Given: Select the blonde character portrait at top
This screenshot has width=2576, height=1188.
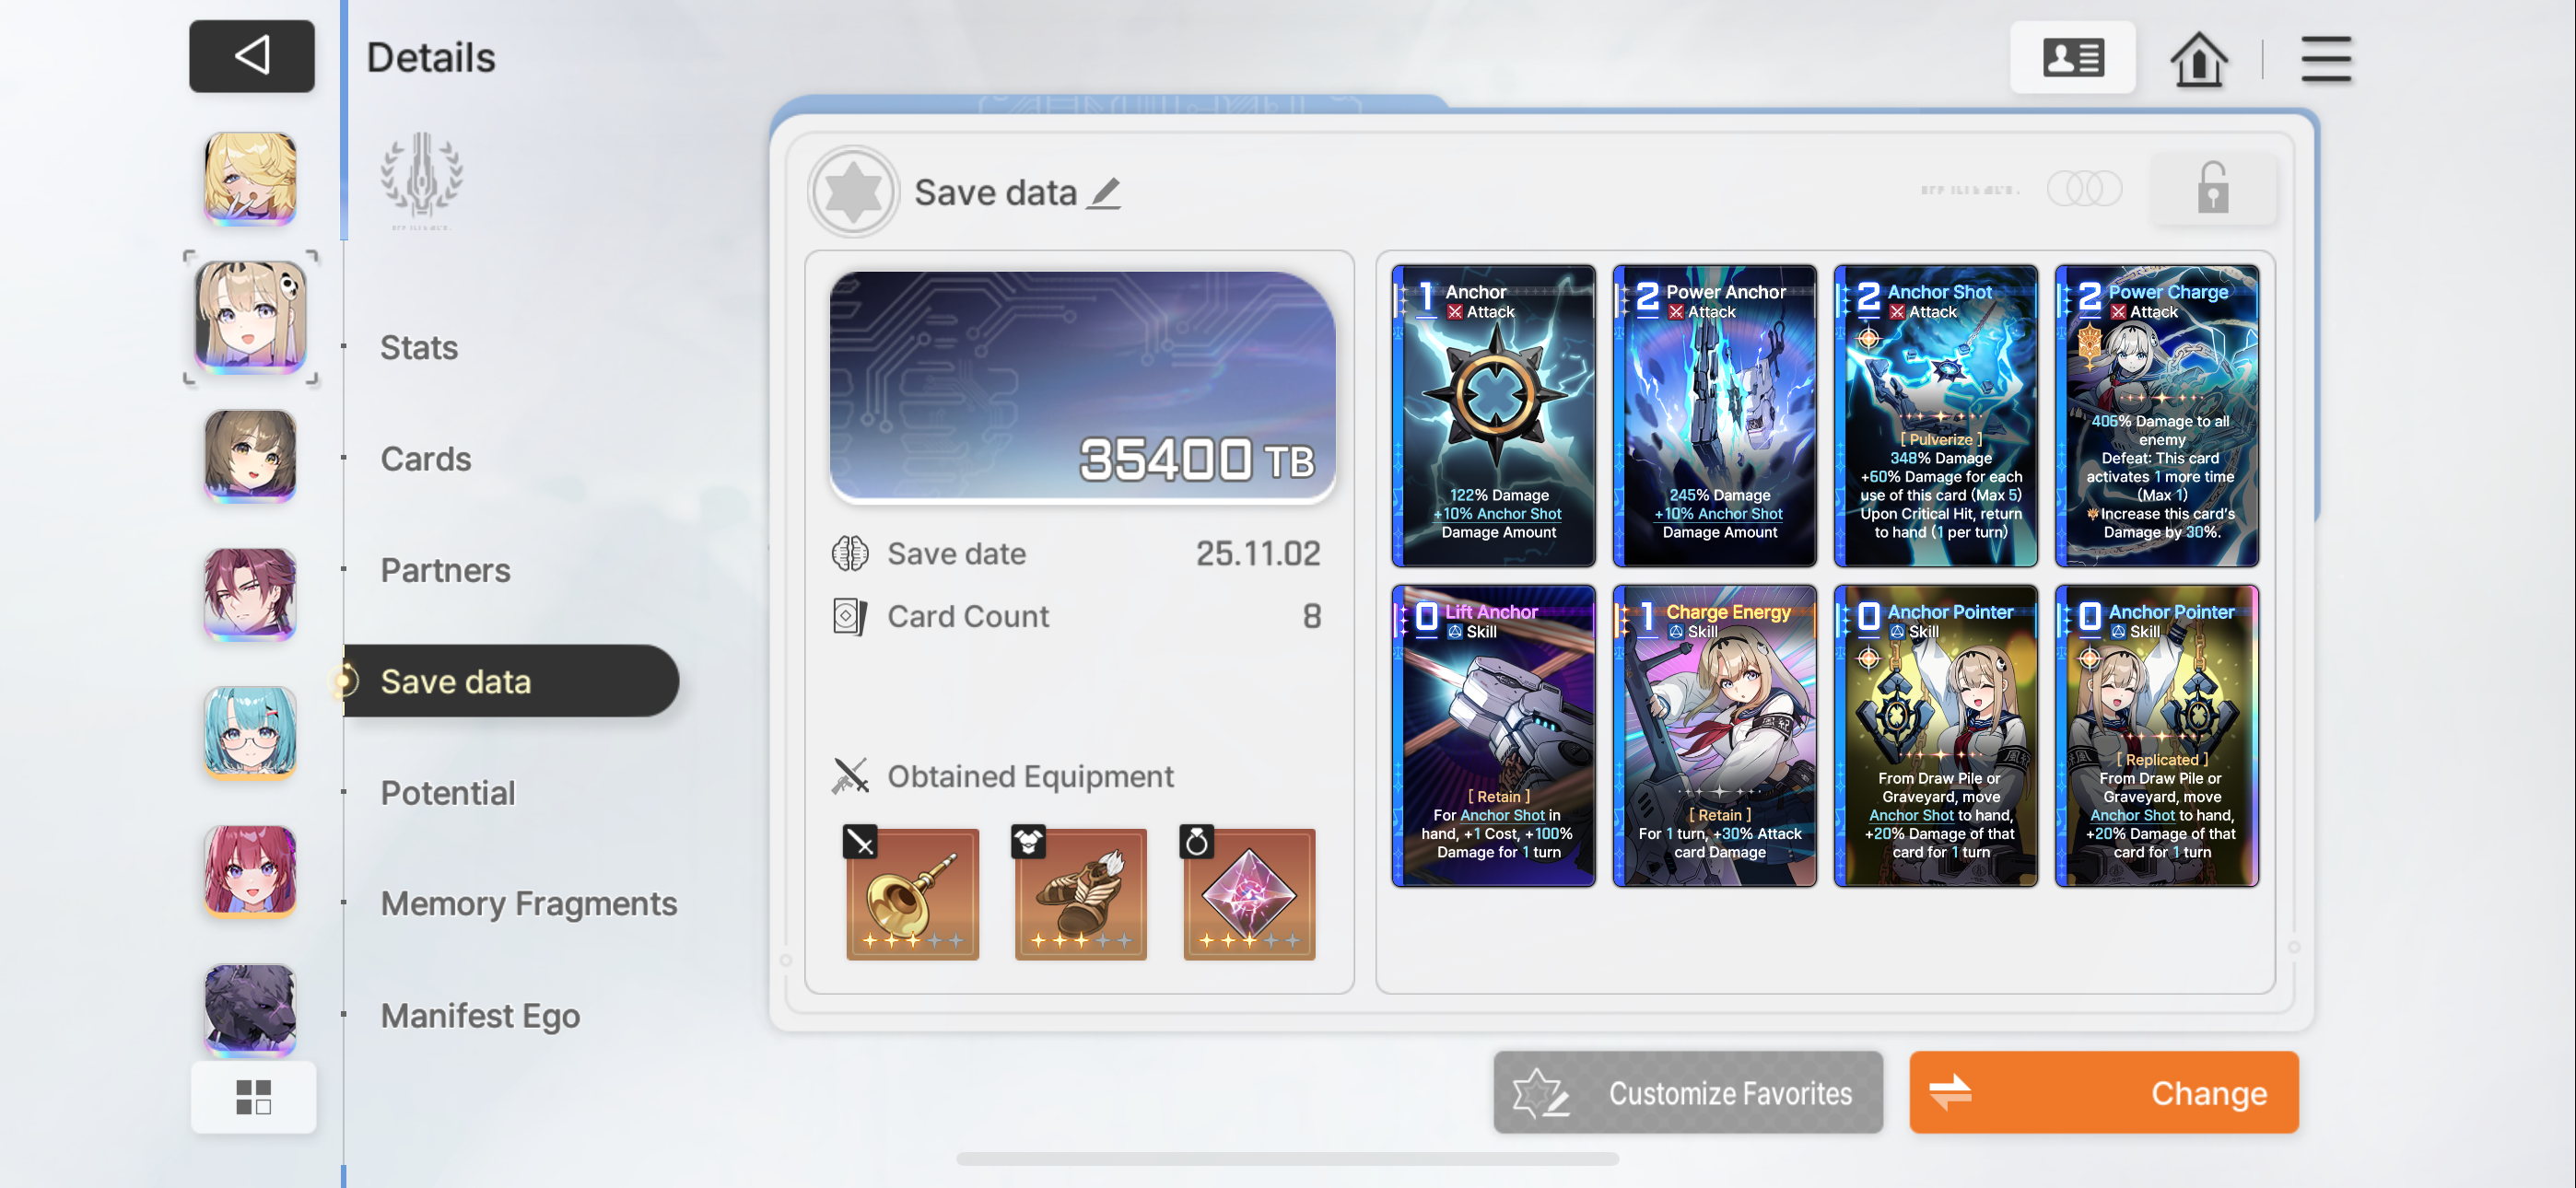Looking at the screenshot, I should pyautogui.click(x=250, y=178).
